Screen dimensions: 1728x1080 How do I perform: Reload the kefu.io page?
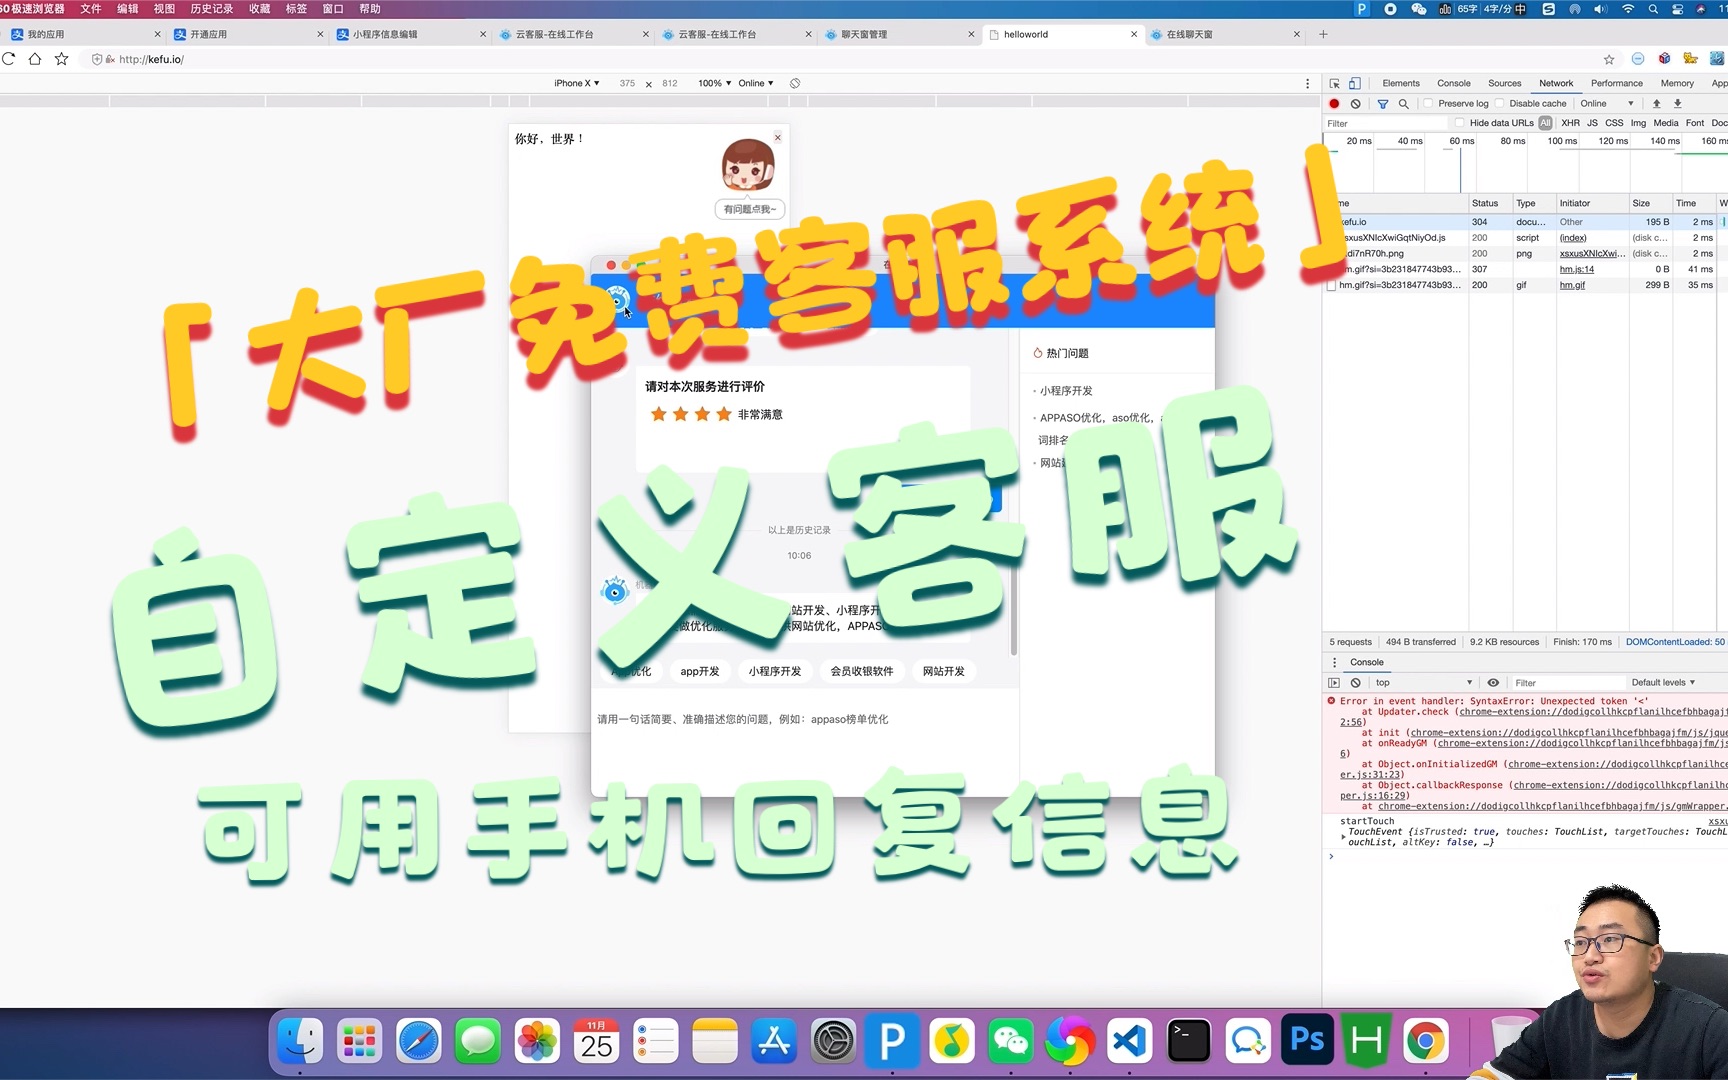click(9, 59)
